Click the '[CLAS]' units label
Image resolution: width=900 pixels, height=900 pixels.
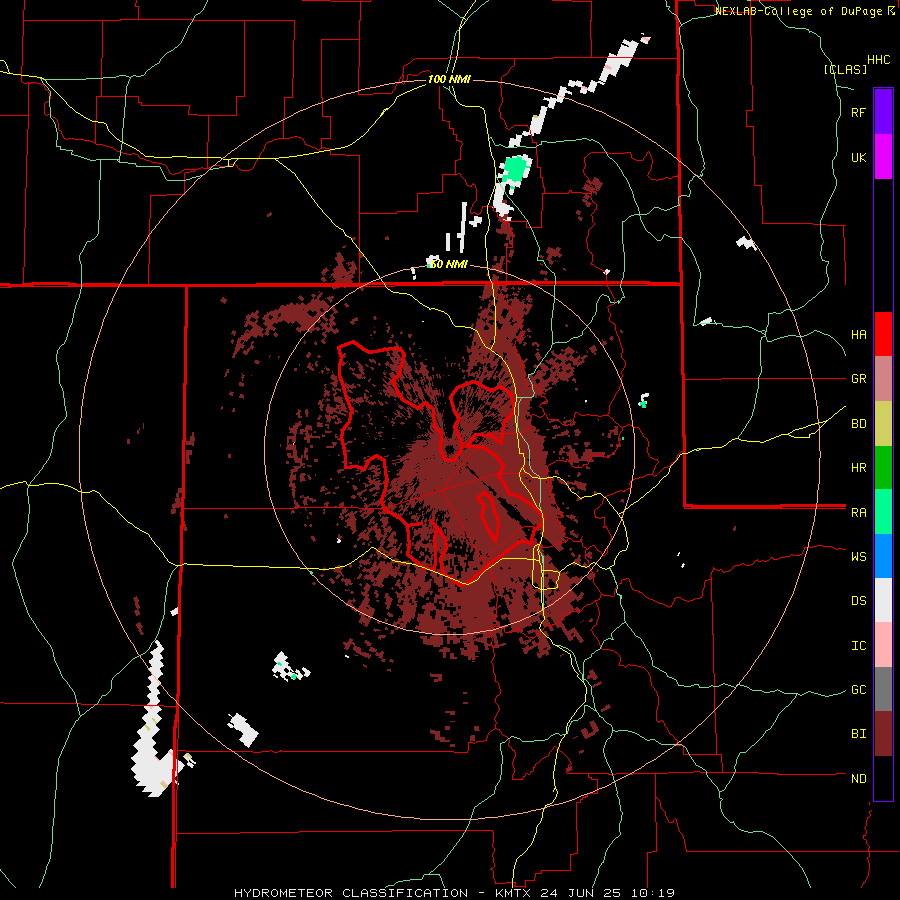click(845, 70)
